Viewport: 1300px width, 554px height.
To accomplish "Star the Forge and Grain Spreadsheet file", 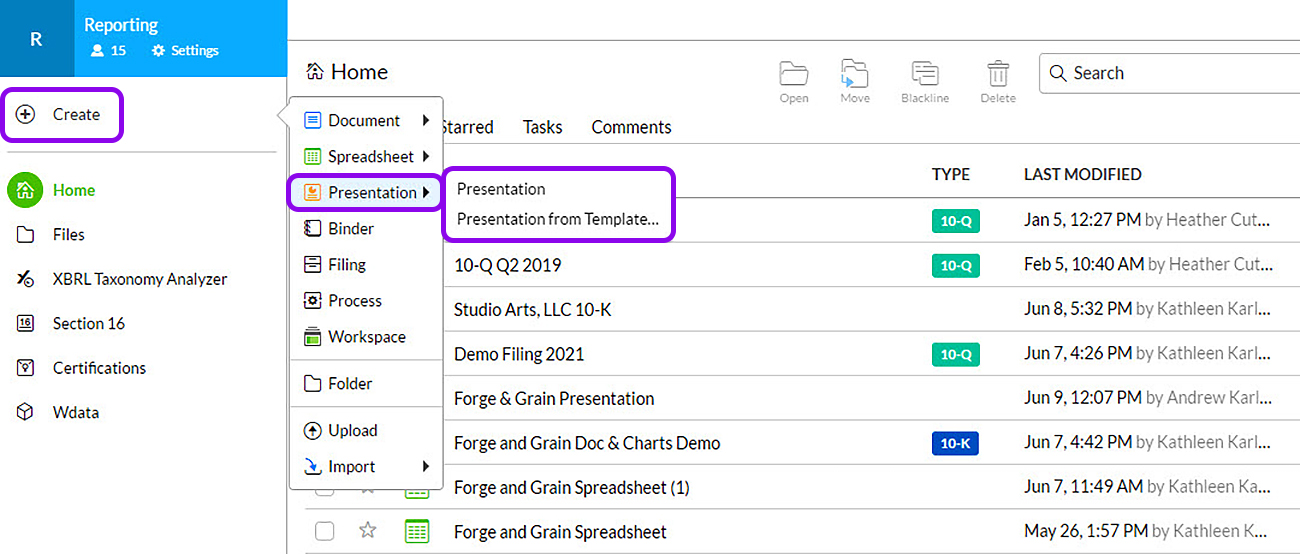I will (367, 531).
